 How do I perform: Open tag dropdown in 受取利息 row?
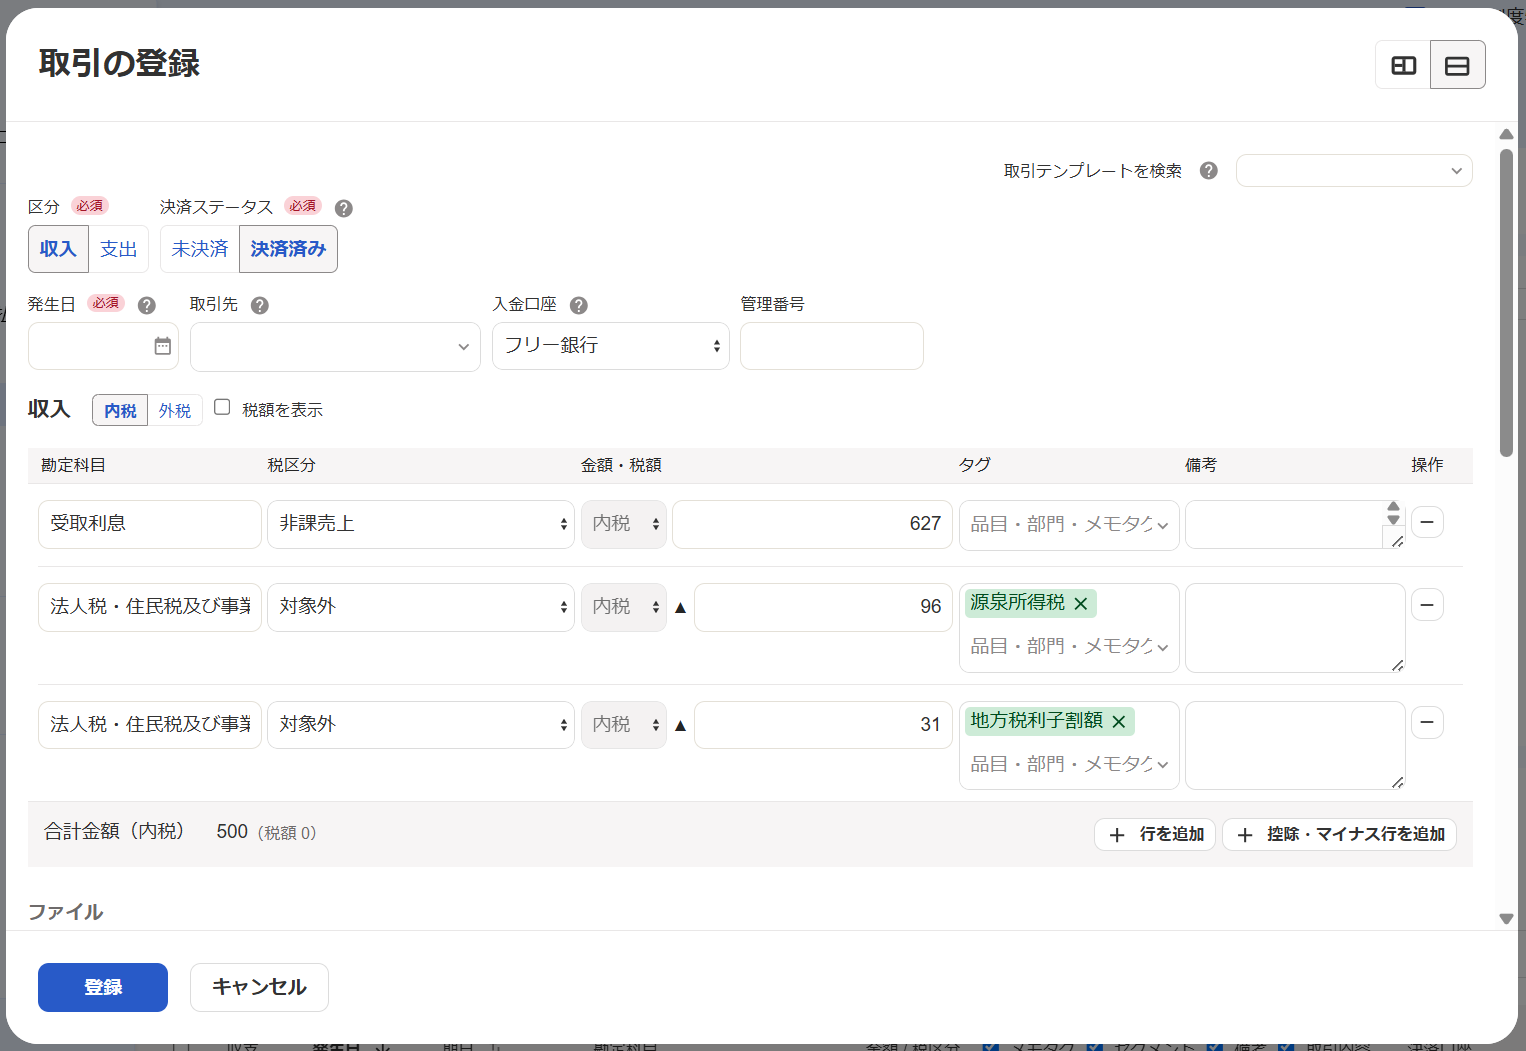point(1069,525)
